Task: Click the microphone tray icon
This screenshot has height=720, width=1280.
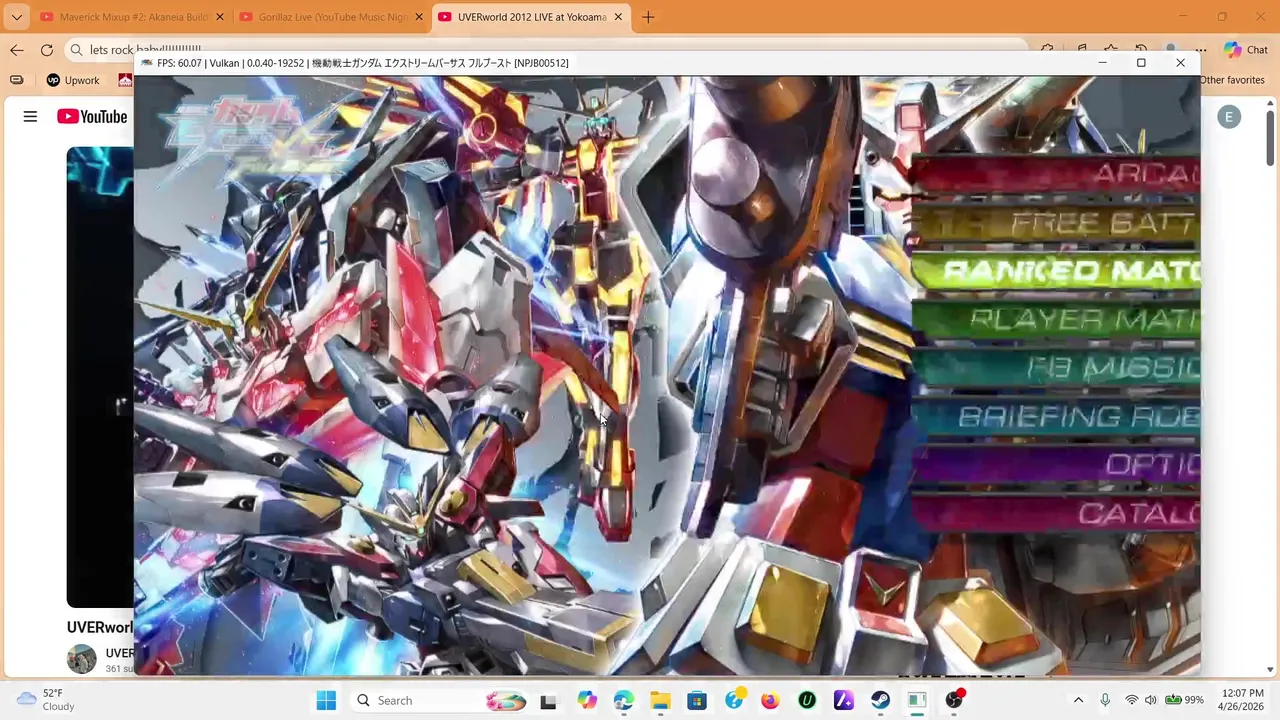Action: point(1105,700)
